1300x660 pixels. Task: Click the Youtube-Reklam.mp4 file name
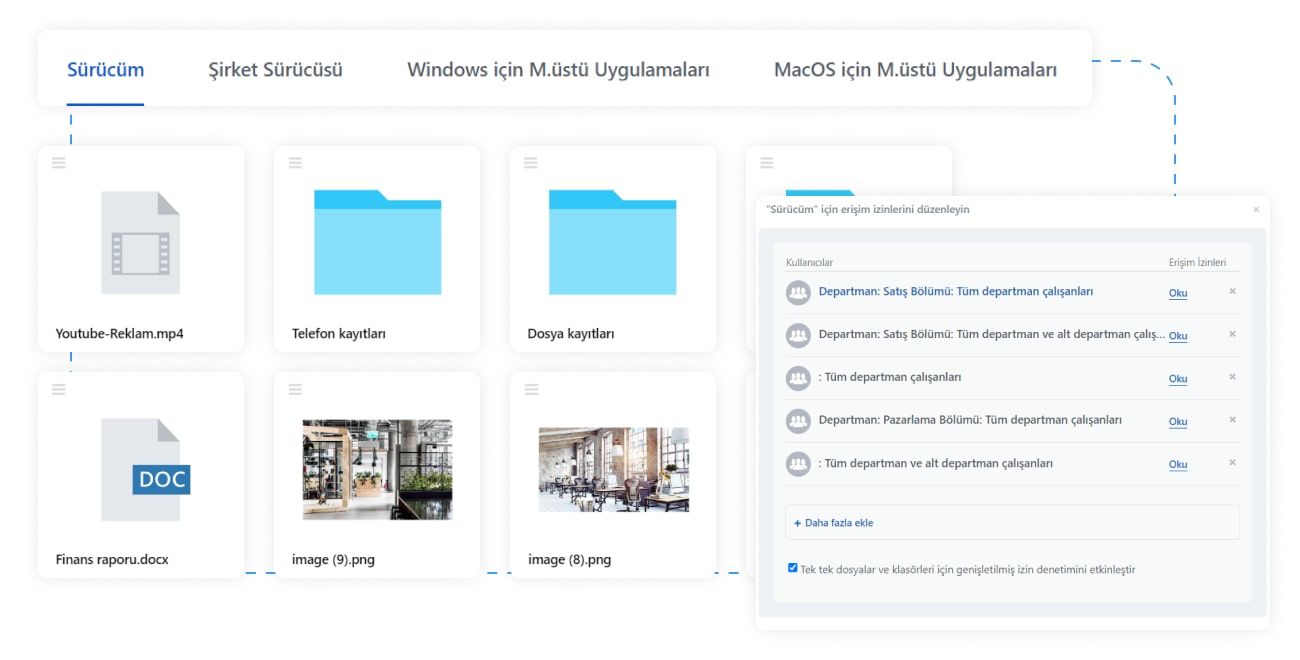click(x=119, y=334)
